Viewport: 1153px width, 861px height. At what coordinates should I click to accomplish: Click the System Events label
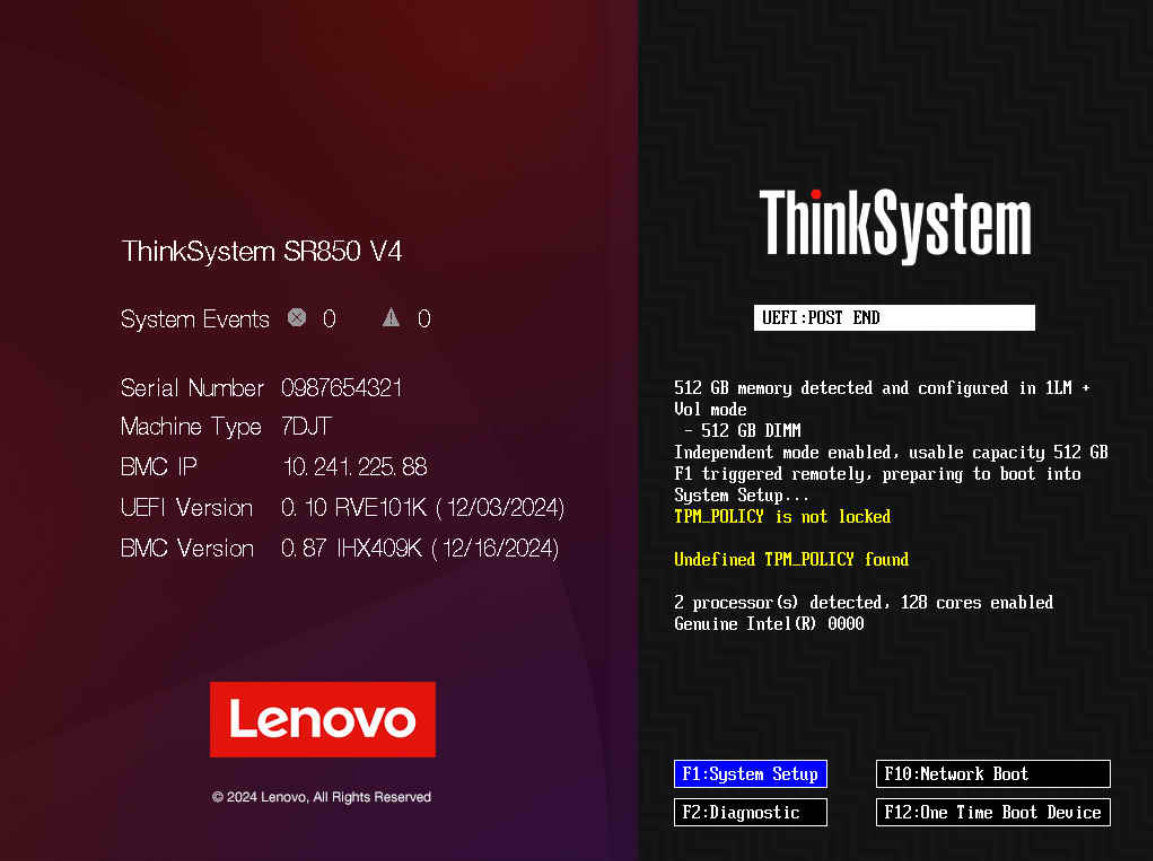pos(195,319)
